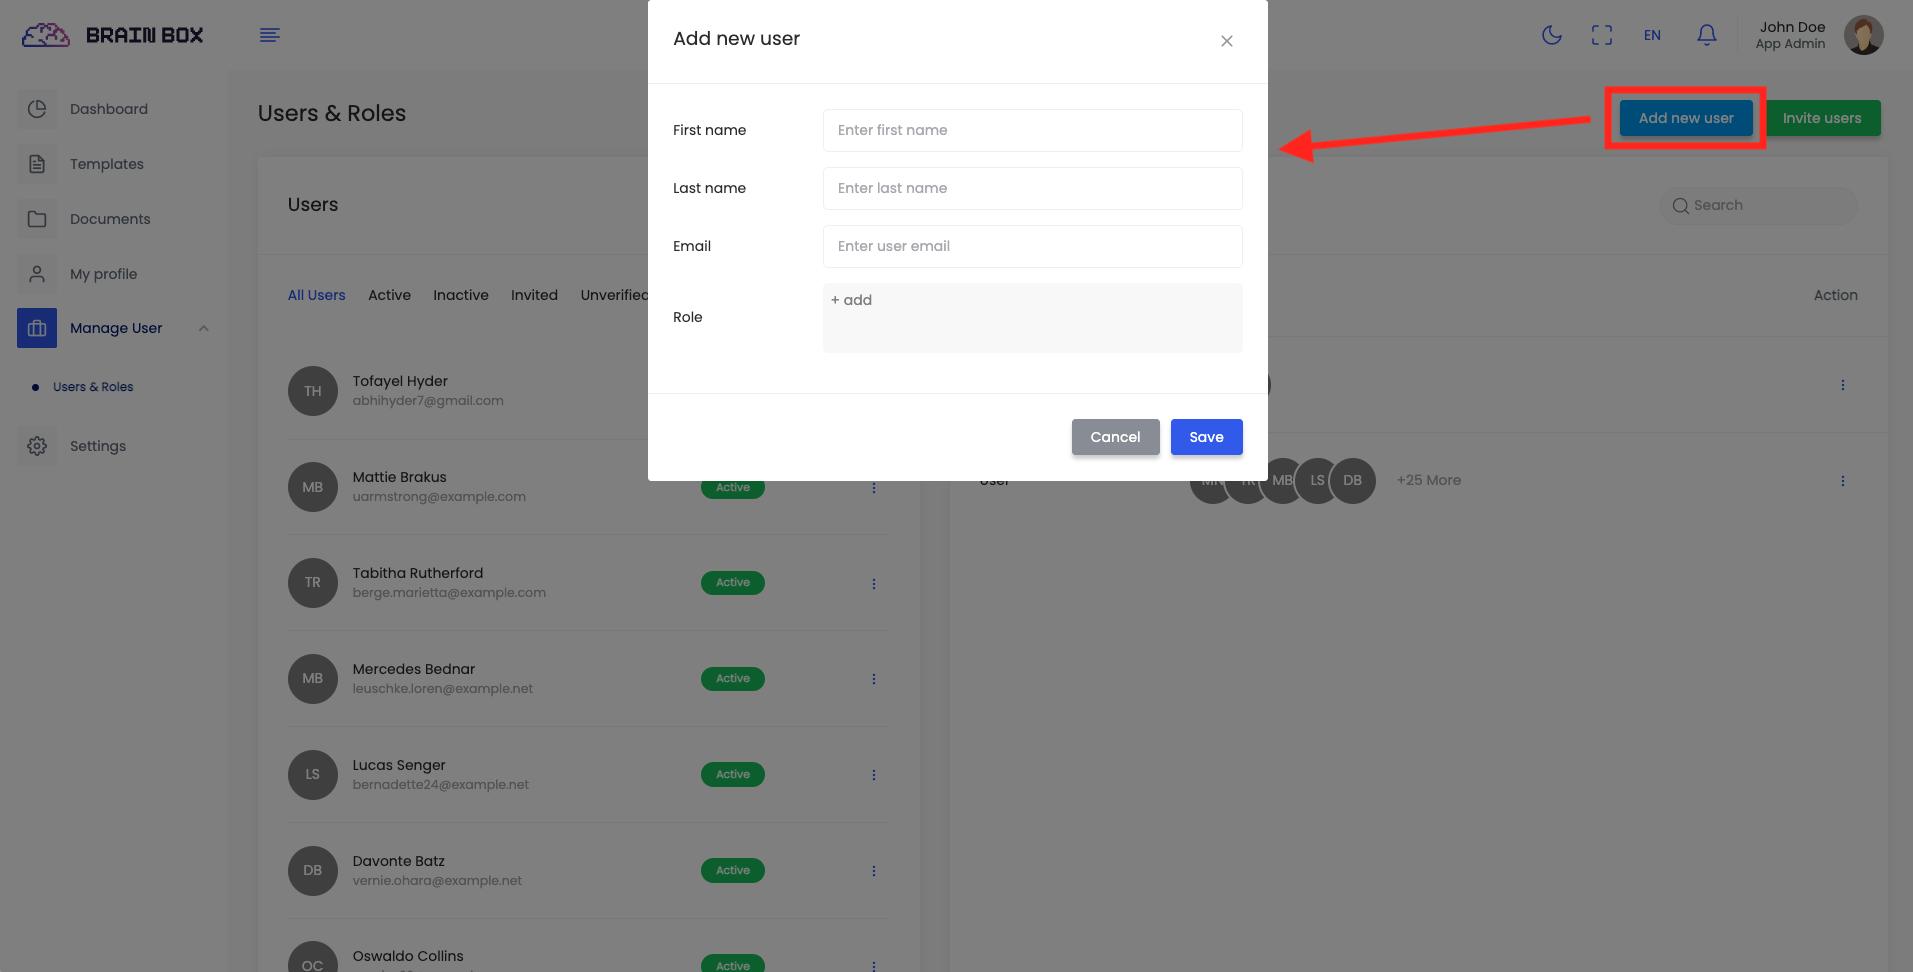
Task: Close the Add new user dialog
Action: point(1226,41)
